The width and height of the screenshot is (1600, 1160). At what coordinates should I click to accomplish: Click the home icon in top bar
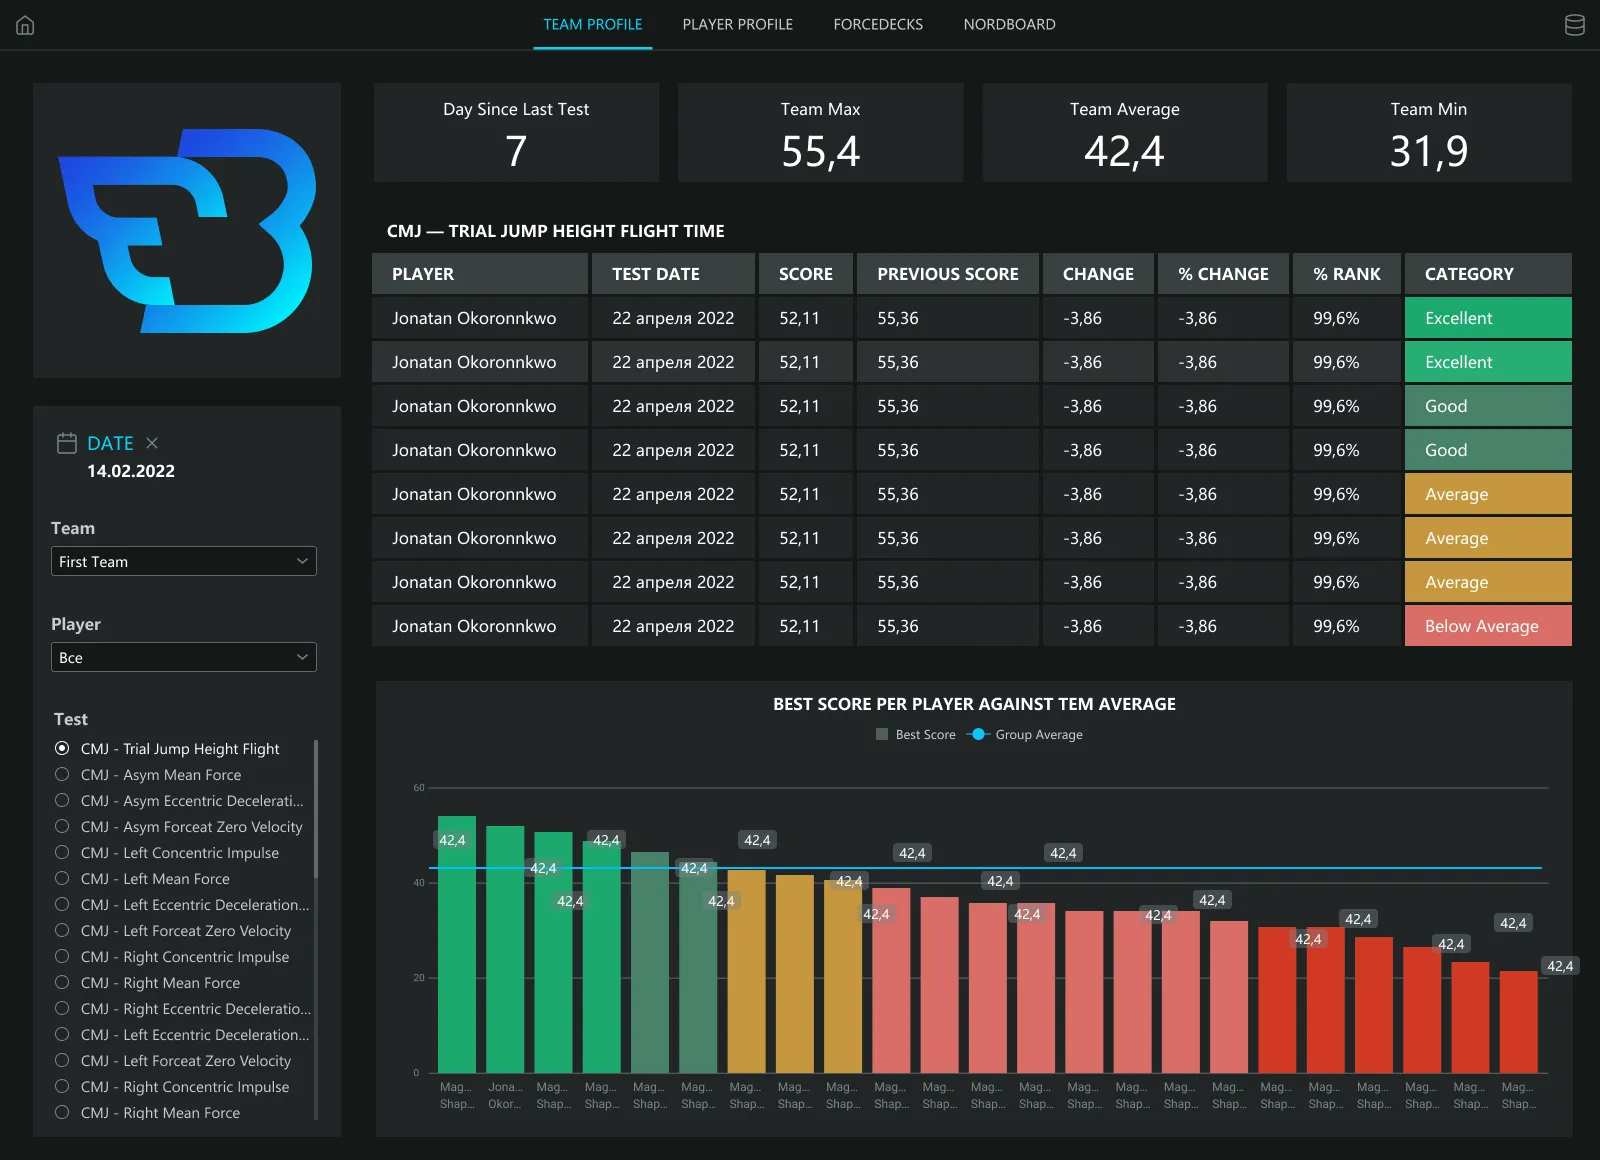point(26,25)
